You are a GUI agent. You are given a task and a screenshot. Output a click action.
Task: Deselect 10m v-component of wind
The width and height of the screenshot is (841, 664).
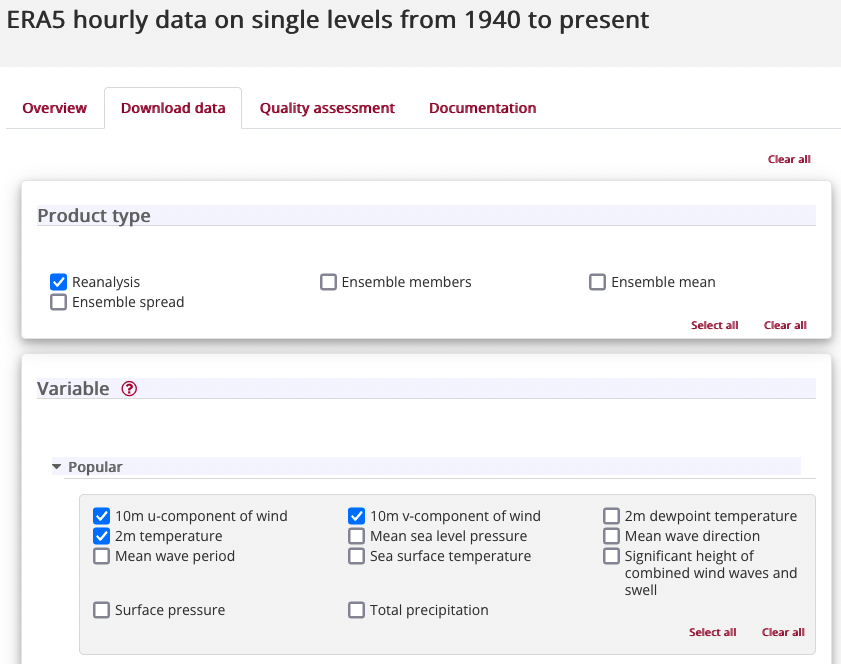(356, 516)
